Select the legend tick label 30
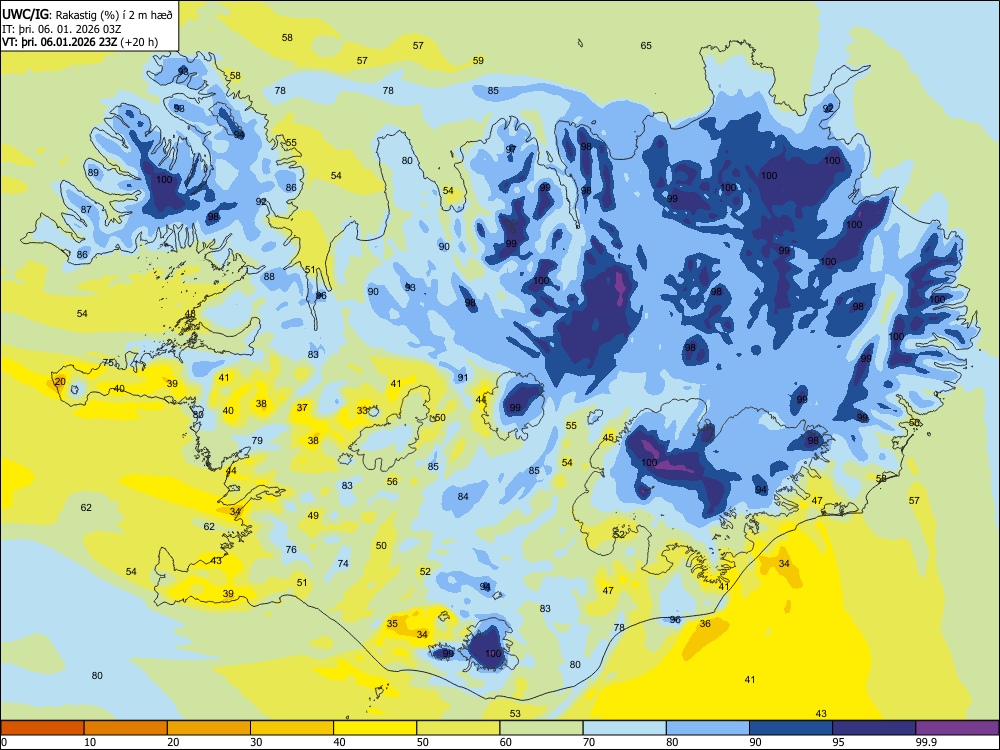Viewport: 1000px width, 750px height. (256, 742)
